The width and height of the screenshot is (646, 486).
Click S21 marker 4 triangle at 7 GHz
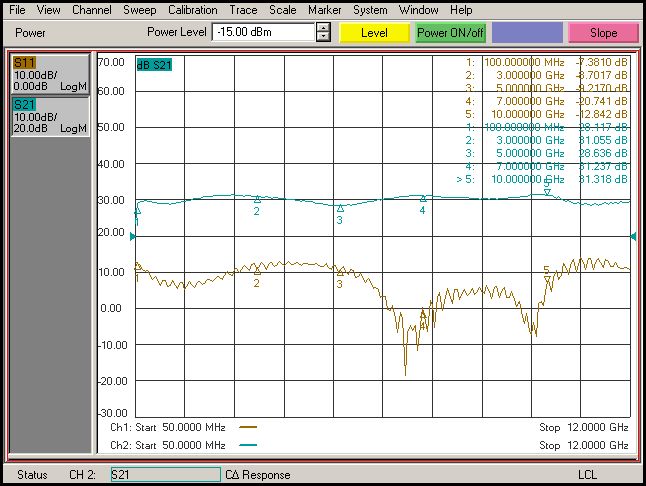coord(423,199)
